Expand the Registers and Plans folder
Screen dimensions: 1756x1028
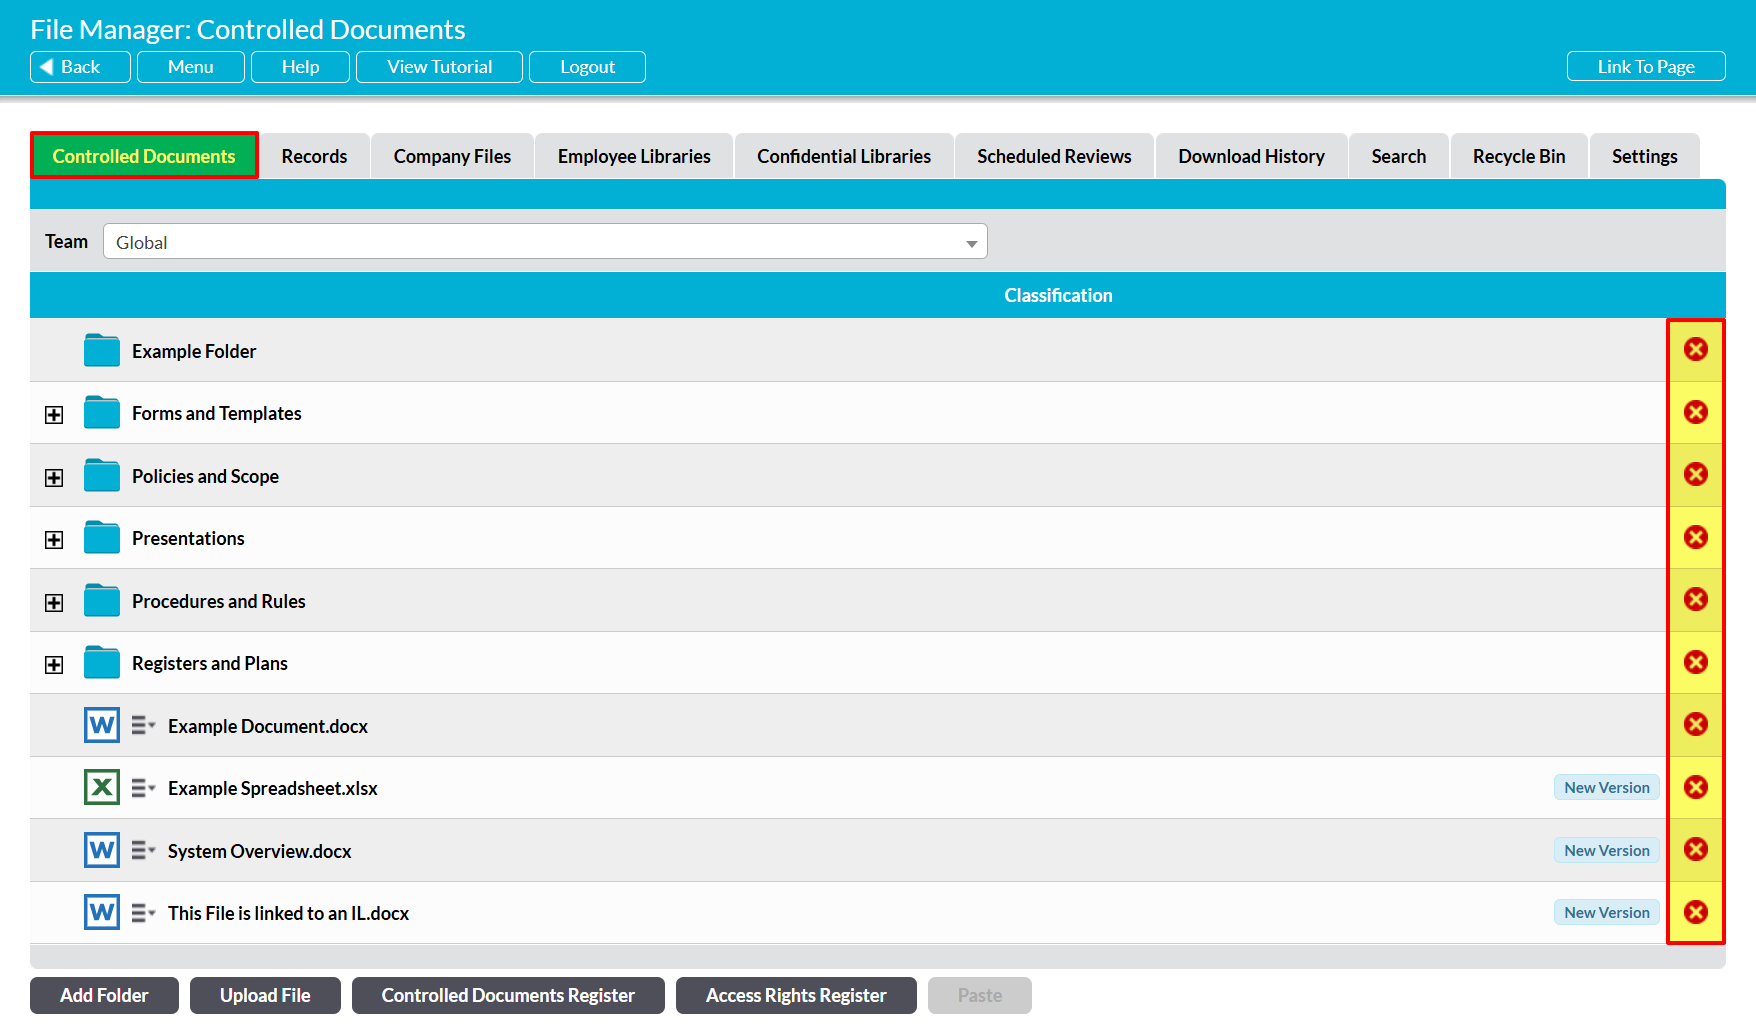pyautogui.click(x=54, y=665)
